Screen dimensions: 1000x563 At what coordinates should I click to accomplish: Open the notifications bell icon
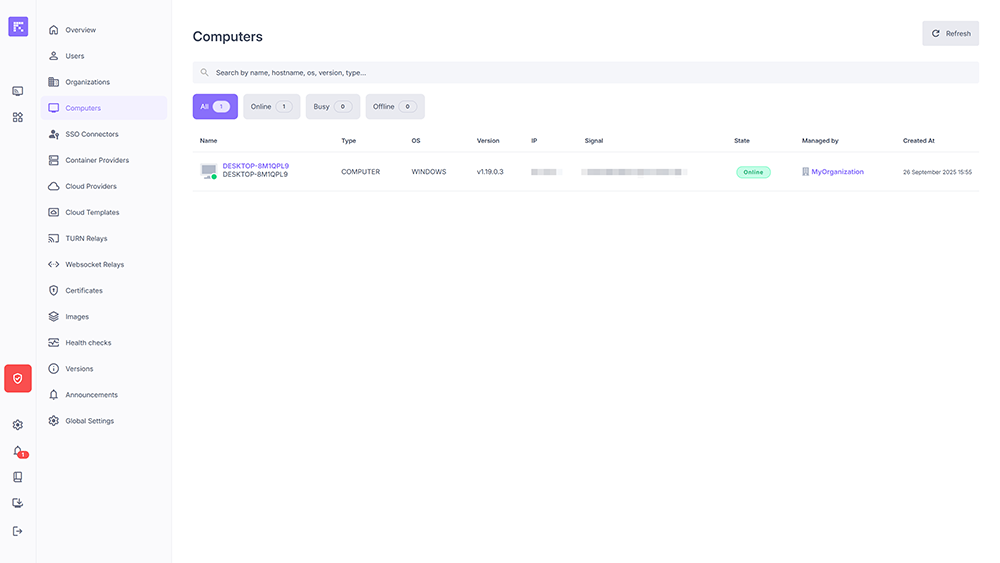(x=18, y=451)
